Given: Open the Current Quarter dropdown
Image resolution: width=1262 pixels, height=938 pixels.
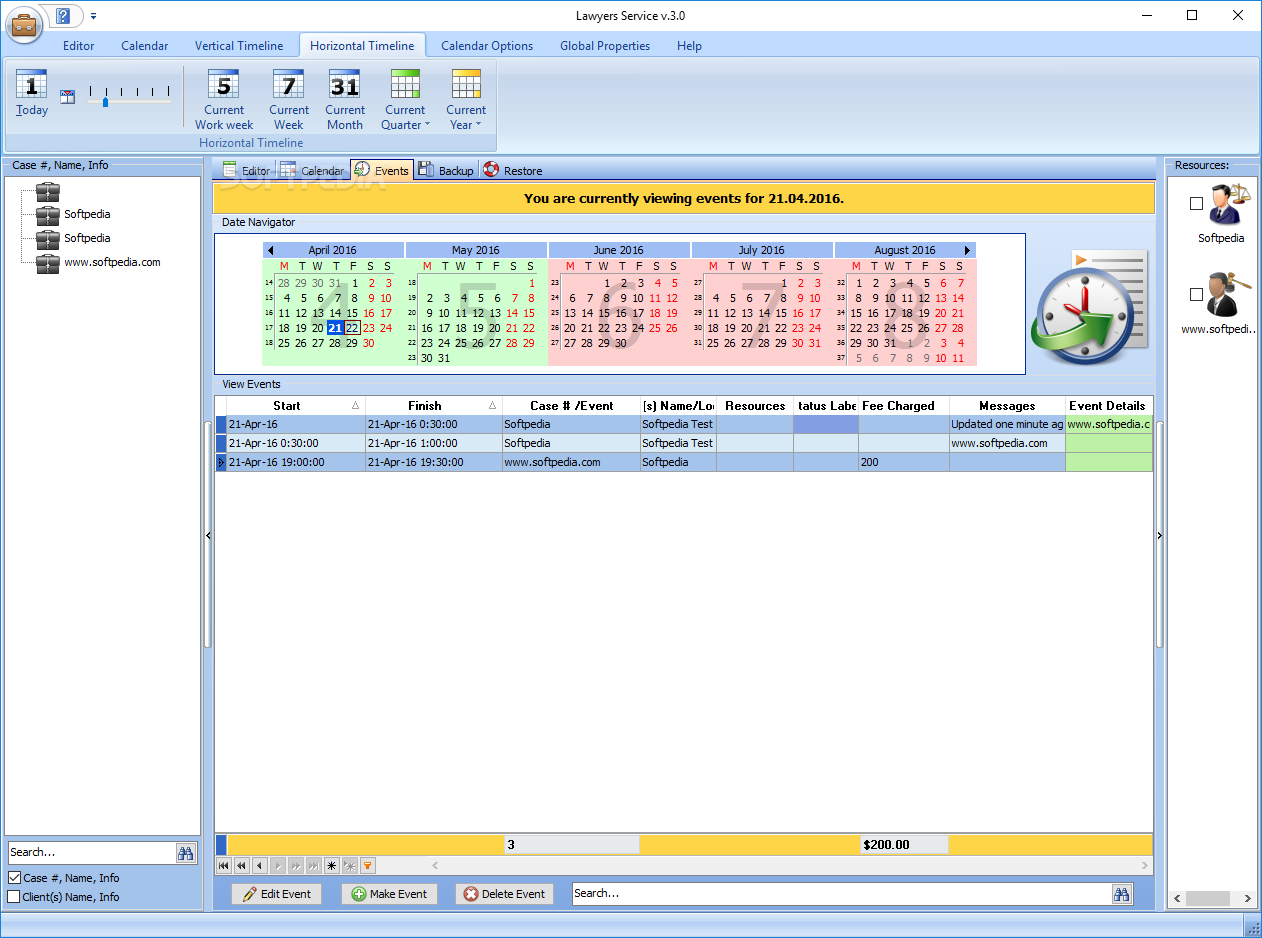Looking at the screenshot, I should tap(405, 99).
